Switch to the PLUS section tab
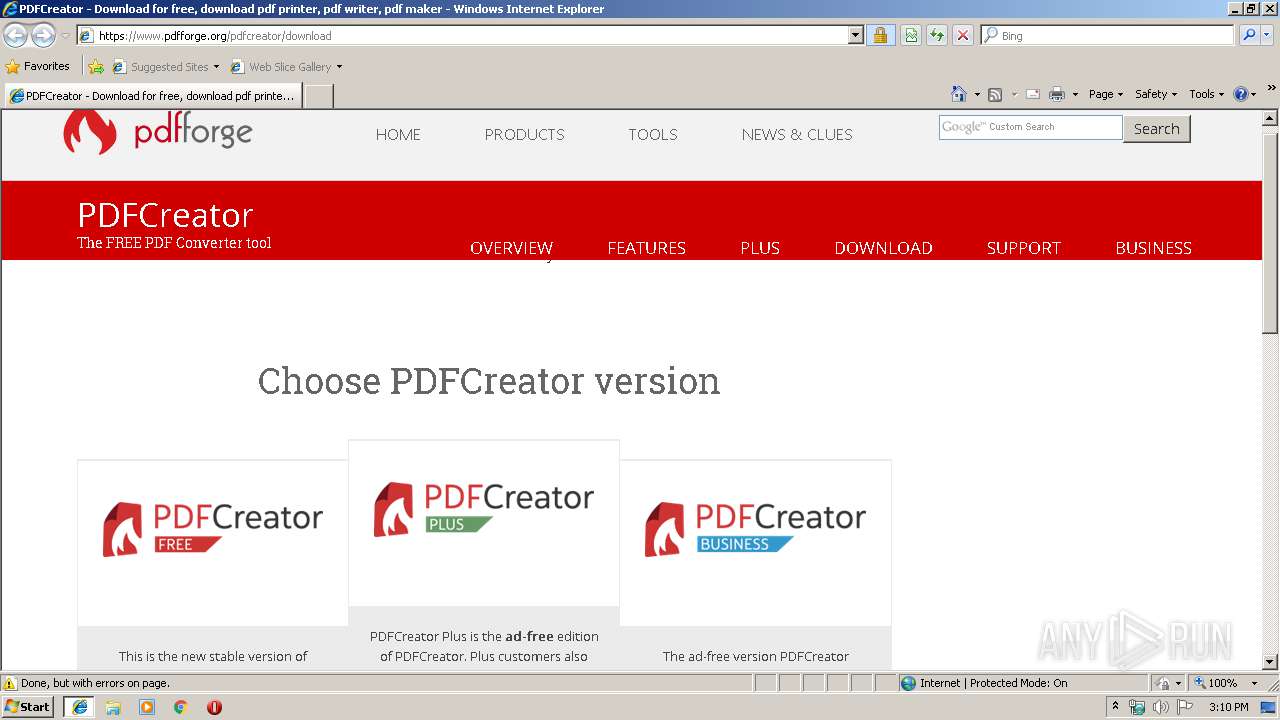The image size is (1280, 720). (760, 248)
